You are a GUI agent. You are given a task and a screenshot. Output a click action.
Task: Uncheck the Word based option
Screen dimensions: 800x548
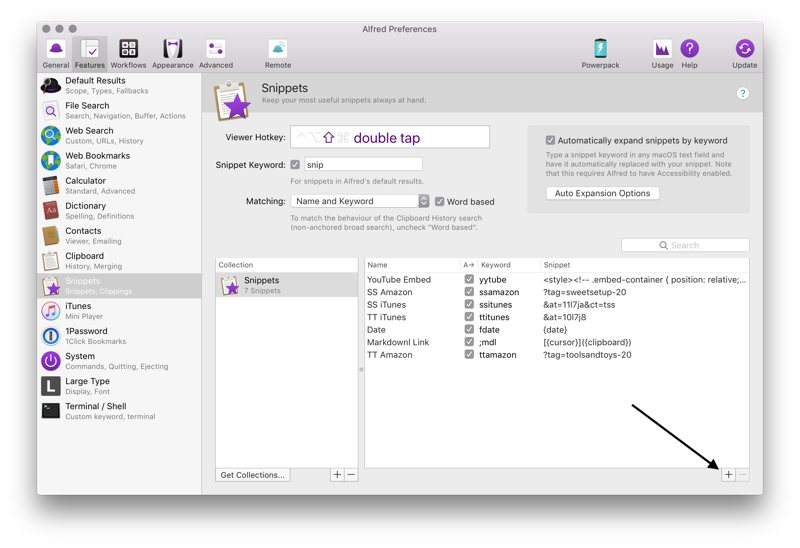pyautogui.click(x=440, y=201)
